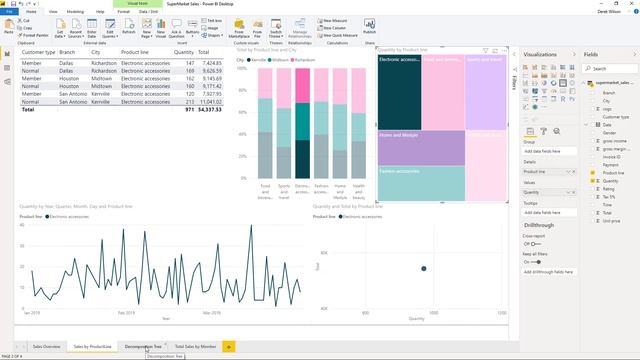This screenshot has height=360, width=640.
Task: Publish the report
Action: 369,26
